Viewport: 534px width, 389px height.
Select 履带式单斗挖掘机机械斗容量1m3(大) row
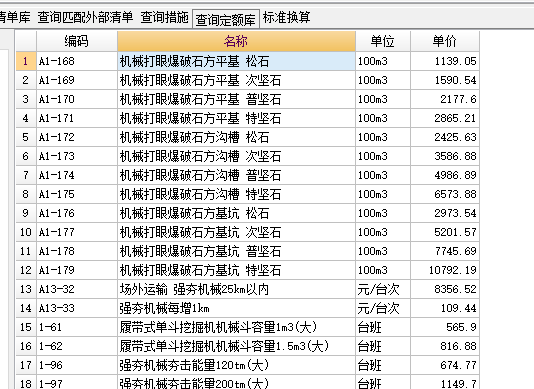(236, 327)
